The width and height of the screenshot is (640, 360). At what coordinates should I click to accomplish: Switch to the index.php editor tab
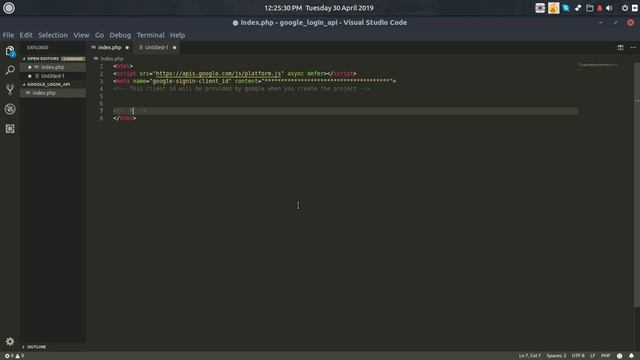pos(109,48)
